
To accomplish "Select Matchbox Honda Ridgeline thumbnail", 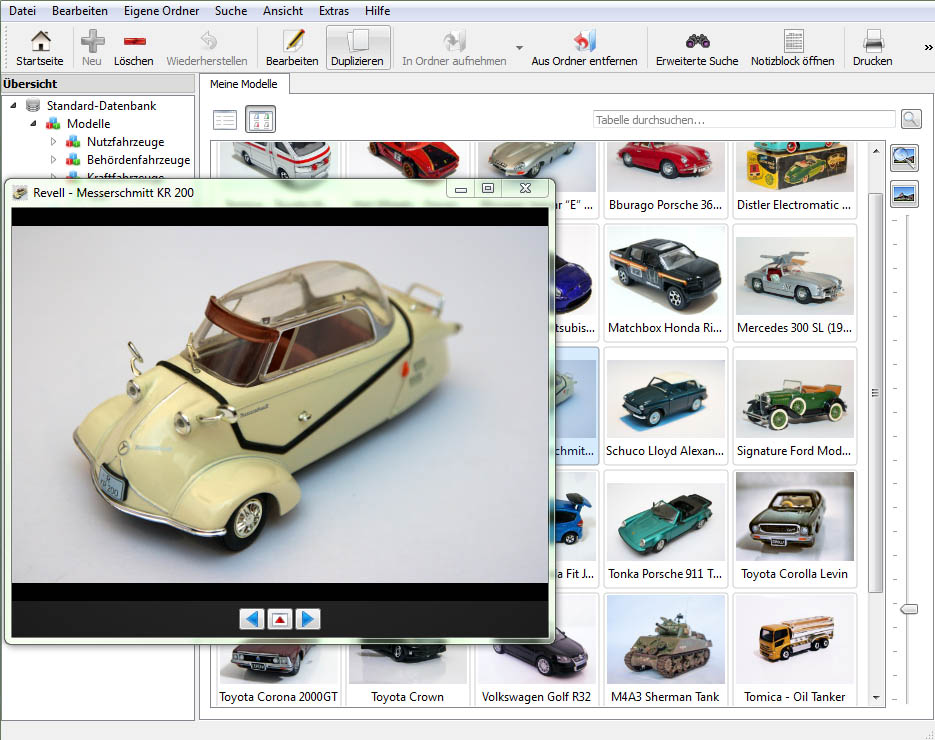I will 665,283.
